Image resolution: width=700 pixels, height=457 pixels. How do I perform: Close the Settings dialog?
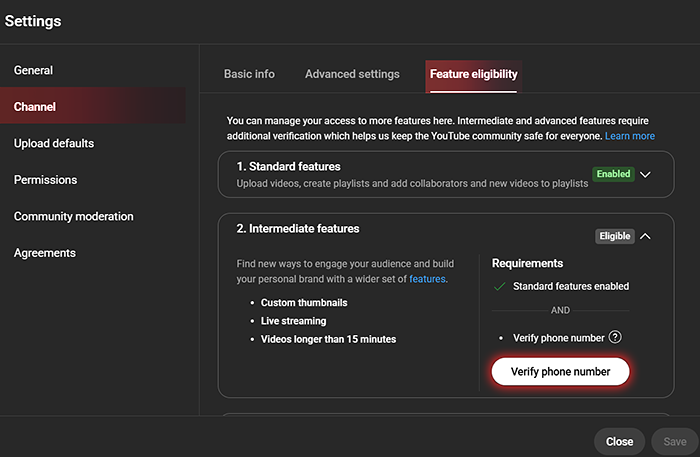pos(619,441)
